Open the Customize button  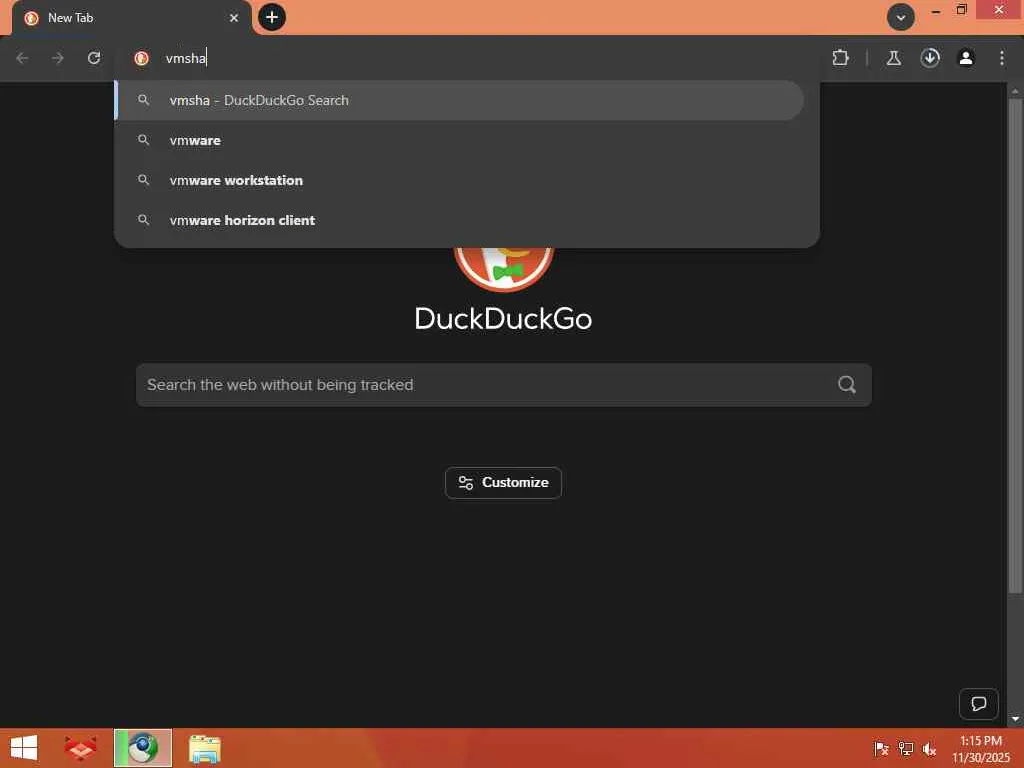point(504,483)
